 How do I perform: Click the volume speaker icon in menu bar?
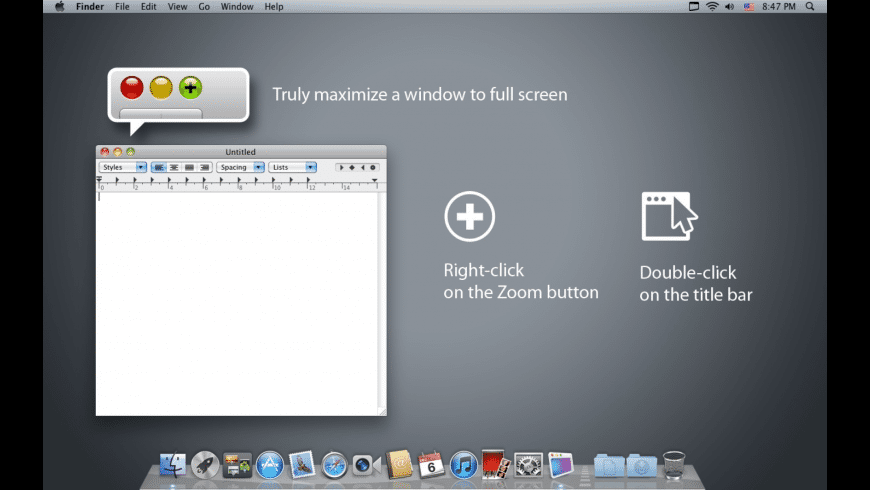click(730, 7)
